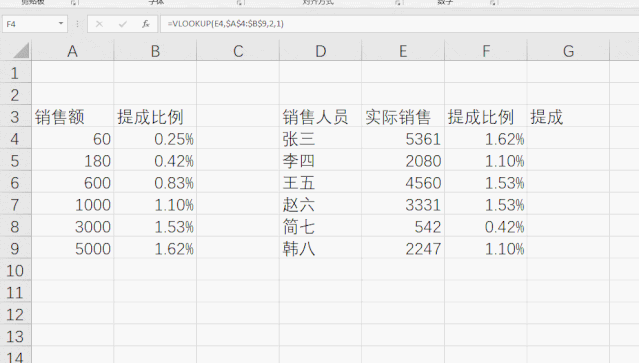Screen dimensions: 639x363
Task: Confirm formula entry with the checkmark icon
Action: pos(122,24)
